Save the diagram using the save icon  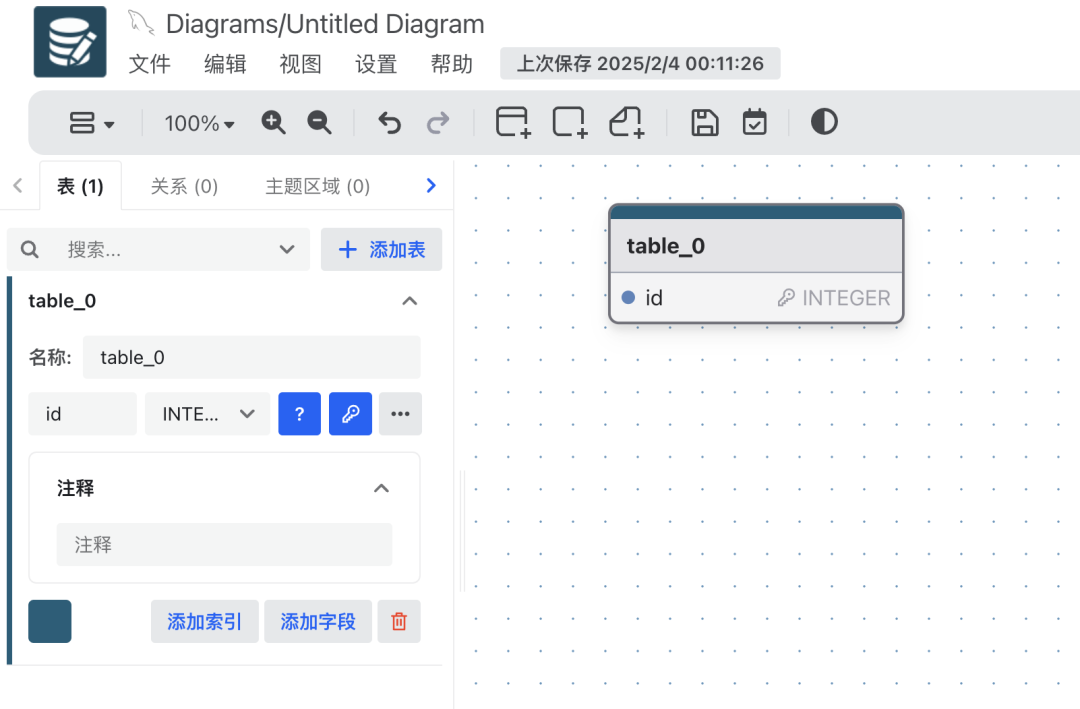[704, 122]
